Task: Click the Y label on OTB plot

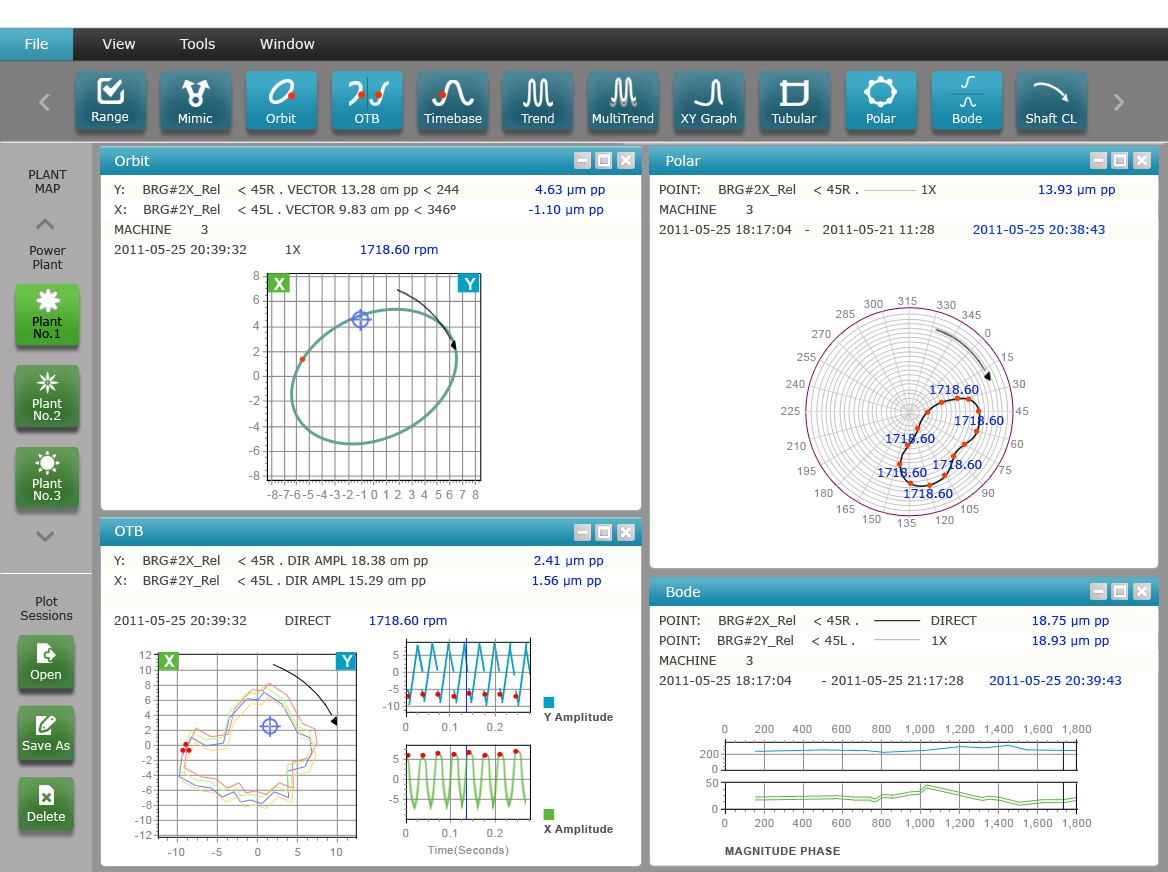Action: pos(346,661)
